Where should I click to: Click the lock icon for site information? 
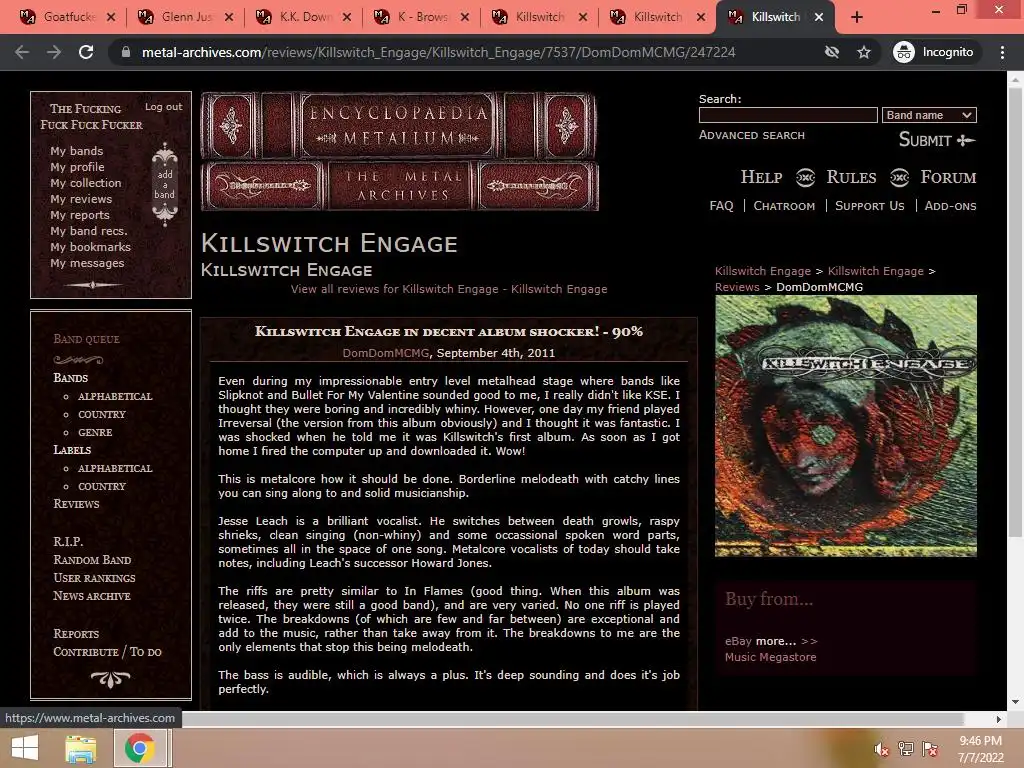pyautogui.click(x=126, y=52)
